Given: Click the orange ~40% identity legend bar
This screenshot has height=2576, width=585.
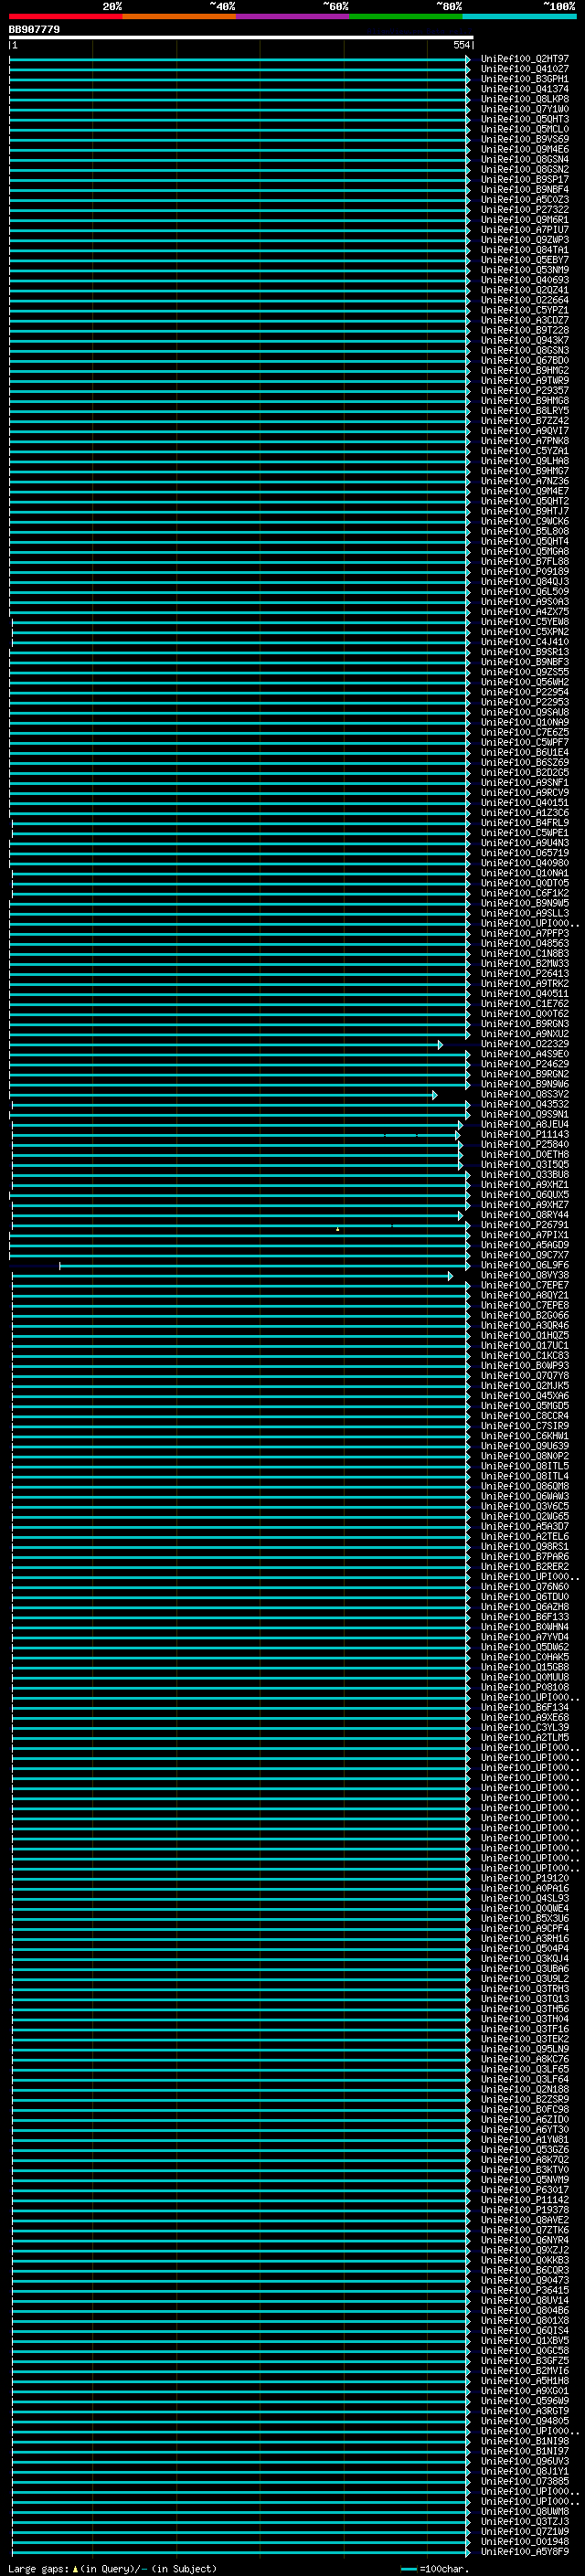Looking at the screenshot, I should coord(179,16).
